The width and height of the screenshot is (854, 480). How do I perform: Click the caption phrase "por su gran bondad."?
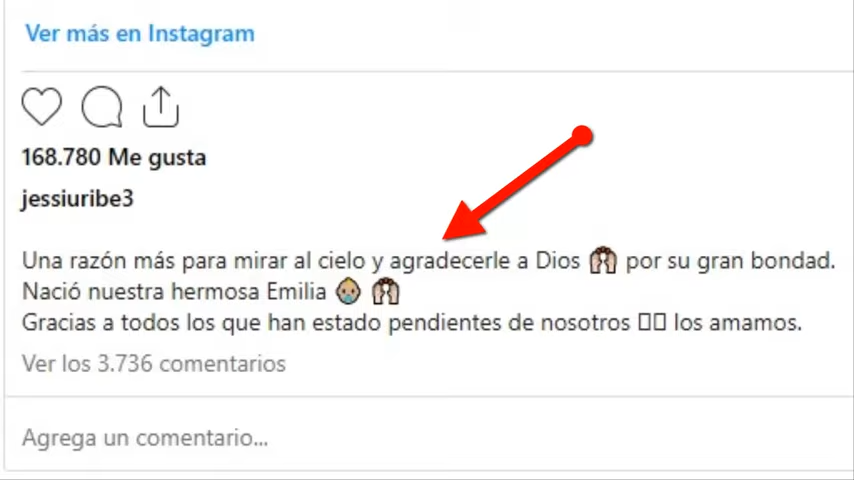(x=730, y=261)
